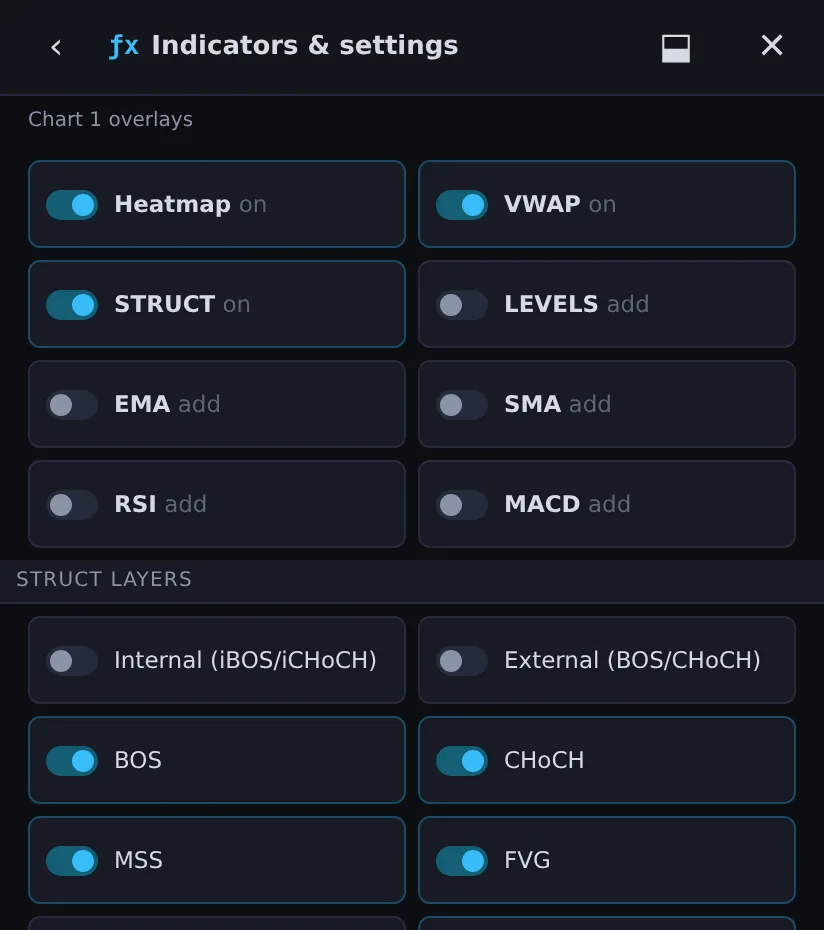Switch off the CHoCH layer

462,760
